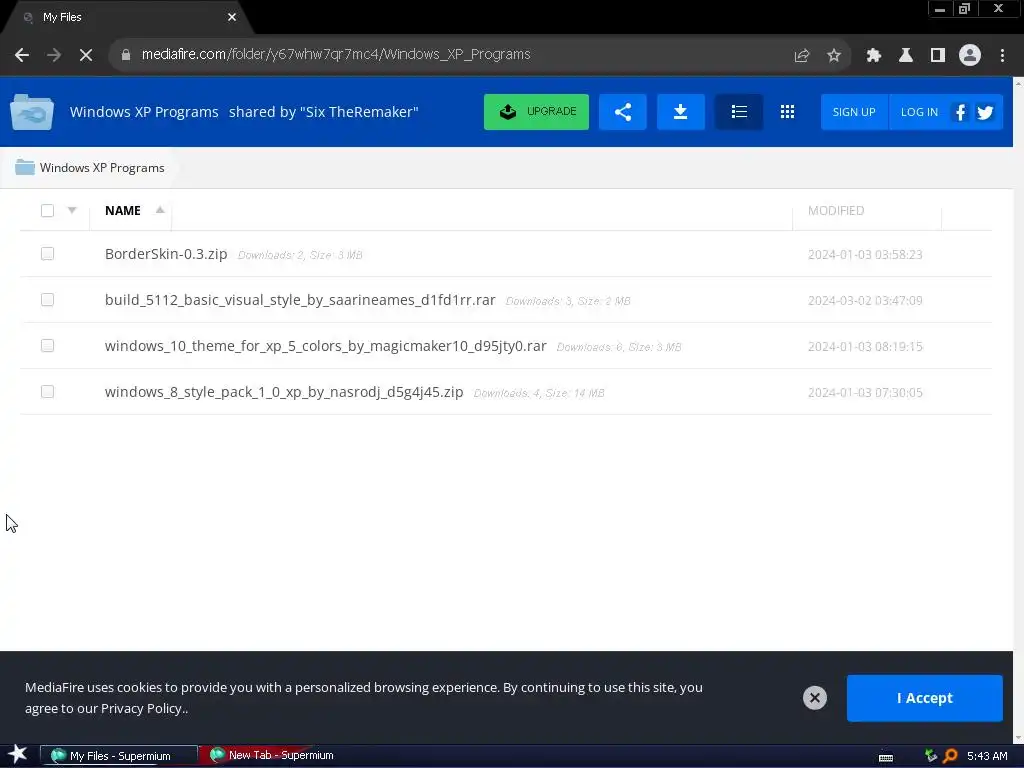1024x768 pixels.
Task: Click the orange magnifier tray icon
Action: coord(950,756)
